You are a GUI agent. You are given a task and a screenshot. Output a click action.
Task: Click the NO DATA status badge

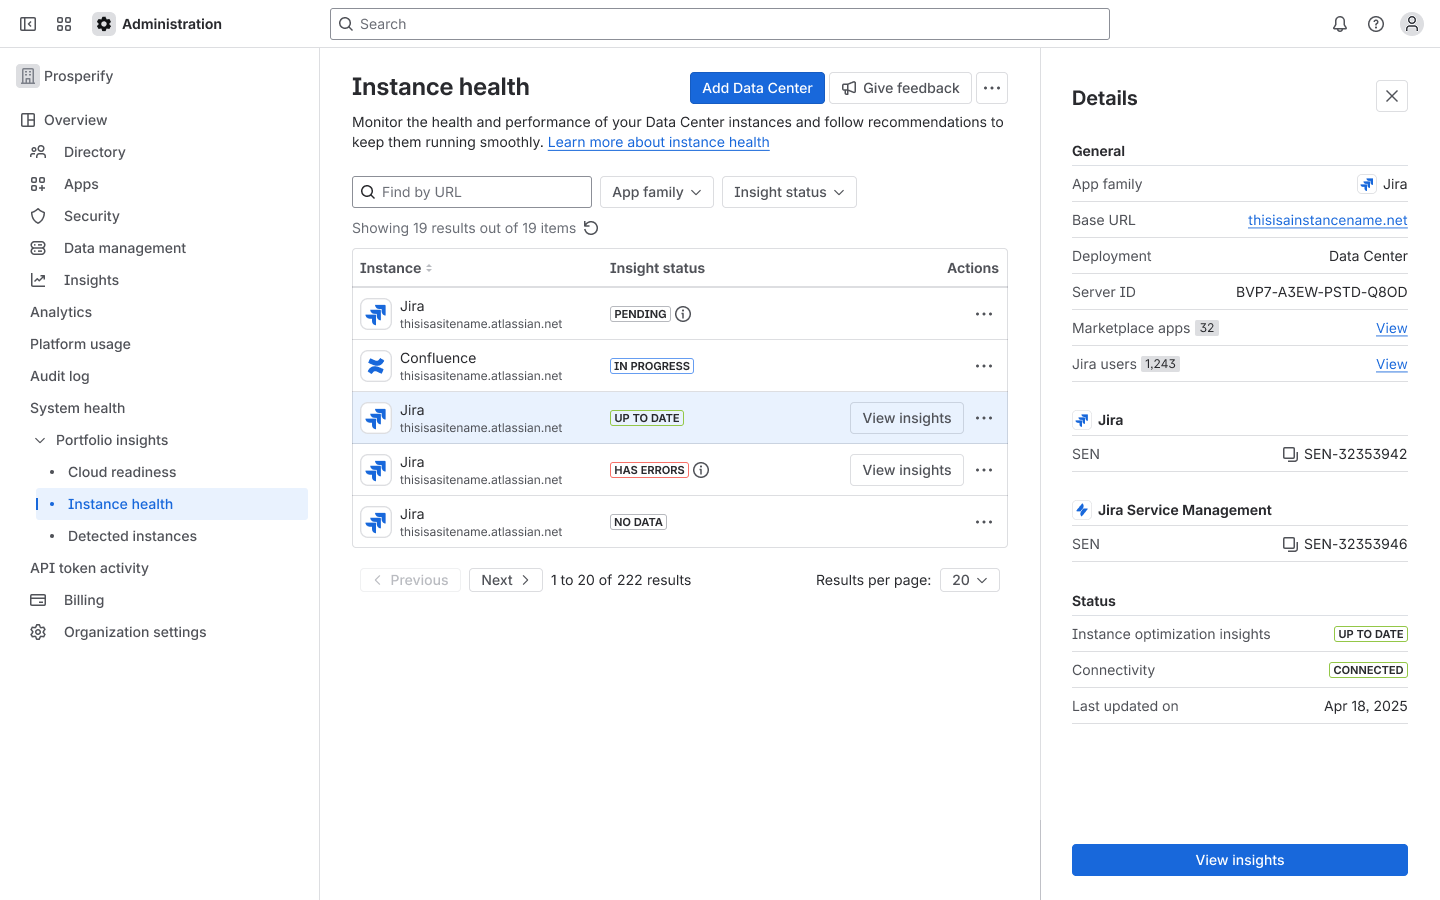pyautogui.click(x=639, y=522)
